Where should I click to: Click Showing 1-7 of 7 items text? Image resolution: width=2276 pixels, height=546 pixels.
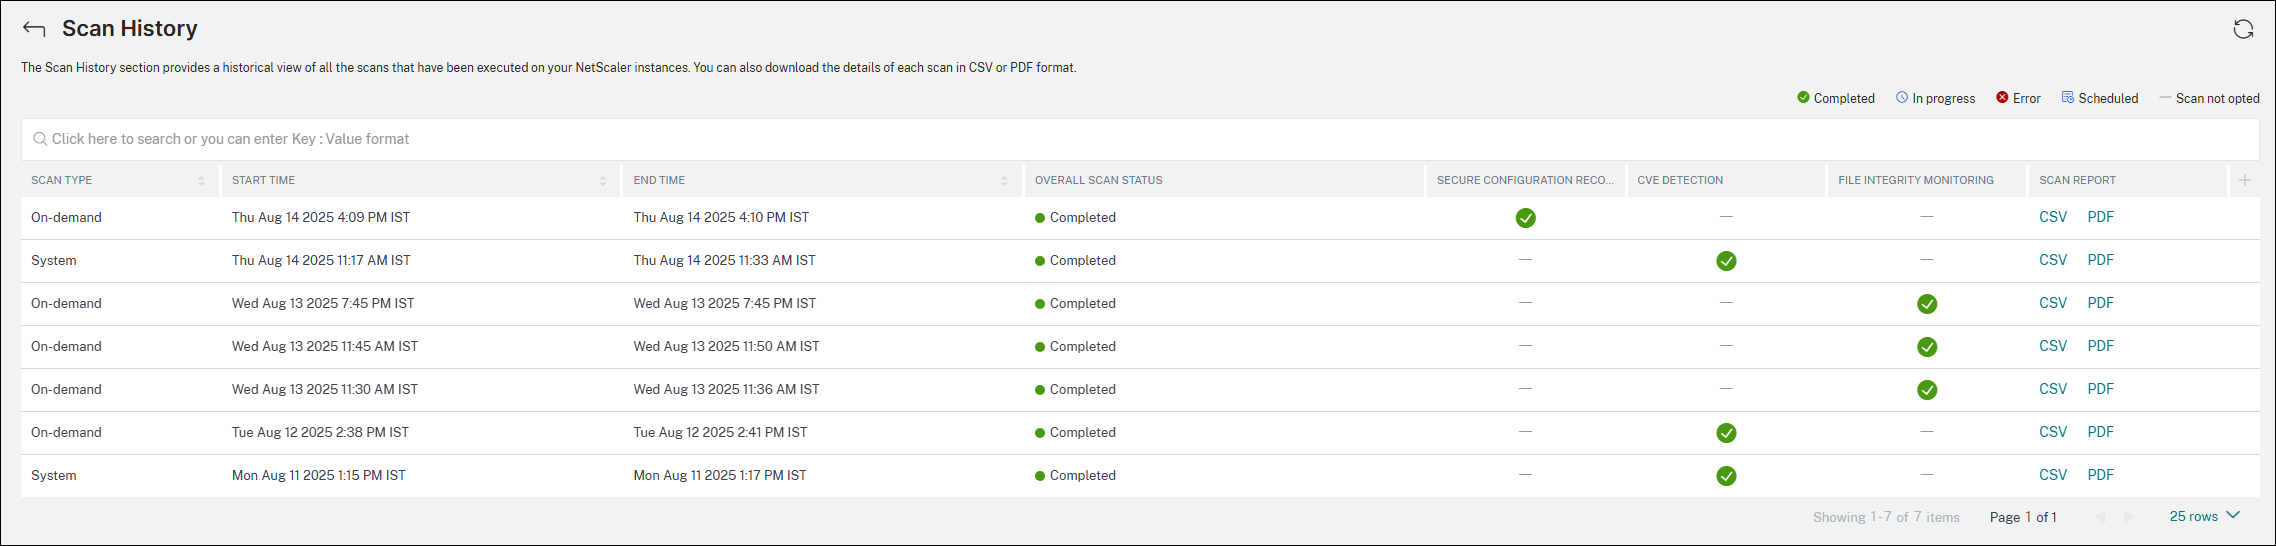[x=1886, y=517]
